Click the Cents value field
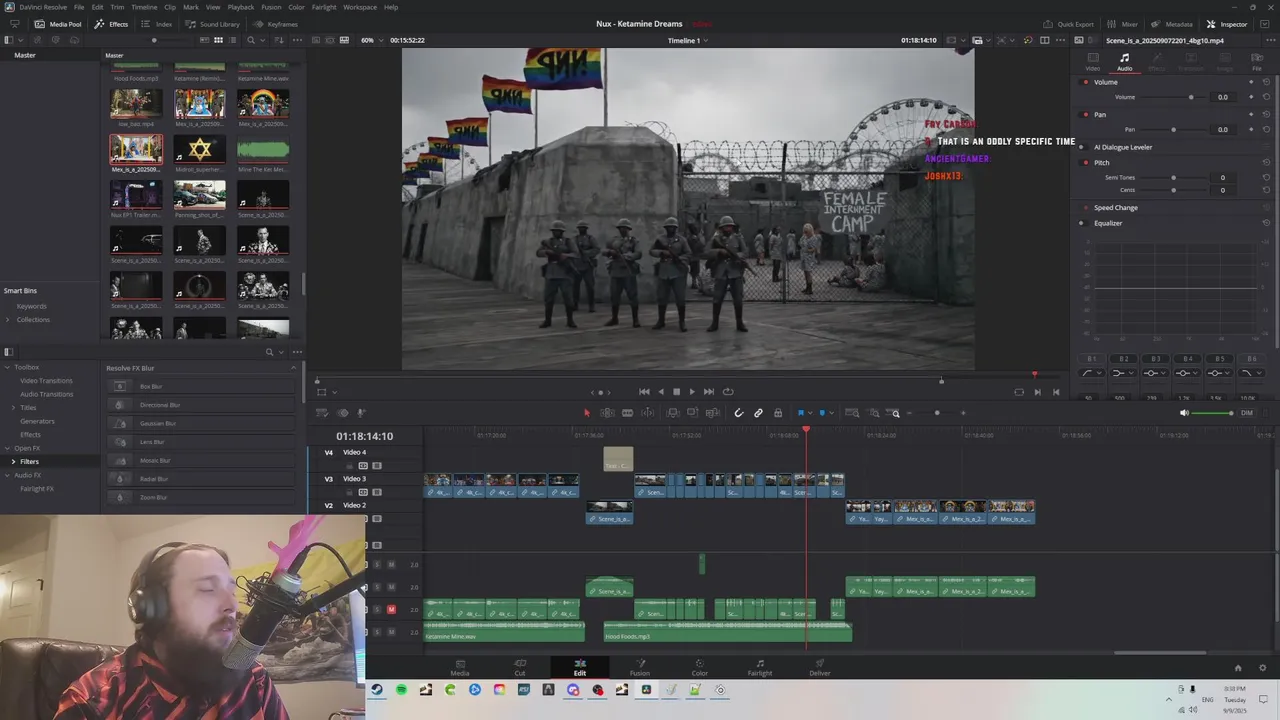Viewport: 1280px width, 720px height. pyautogui.click(x=1222, y=189)
